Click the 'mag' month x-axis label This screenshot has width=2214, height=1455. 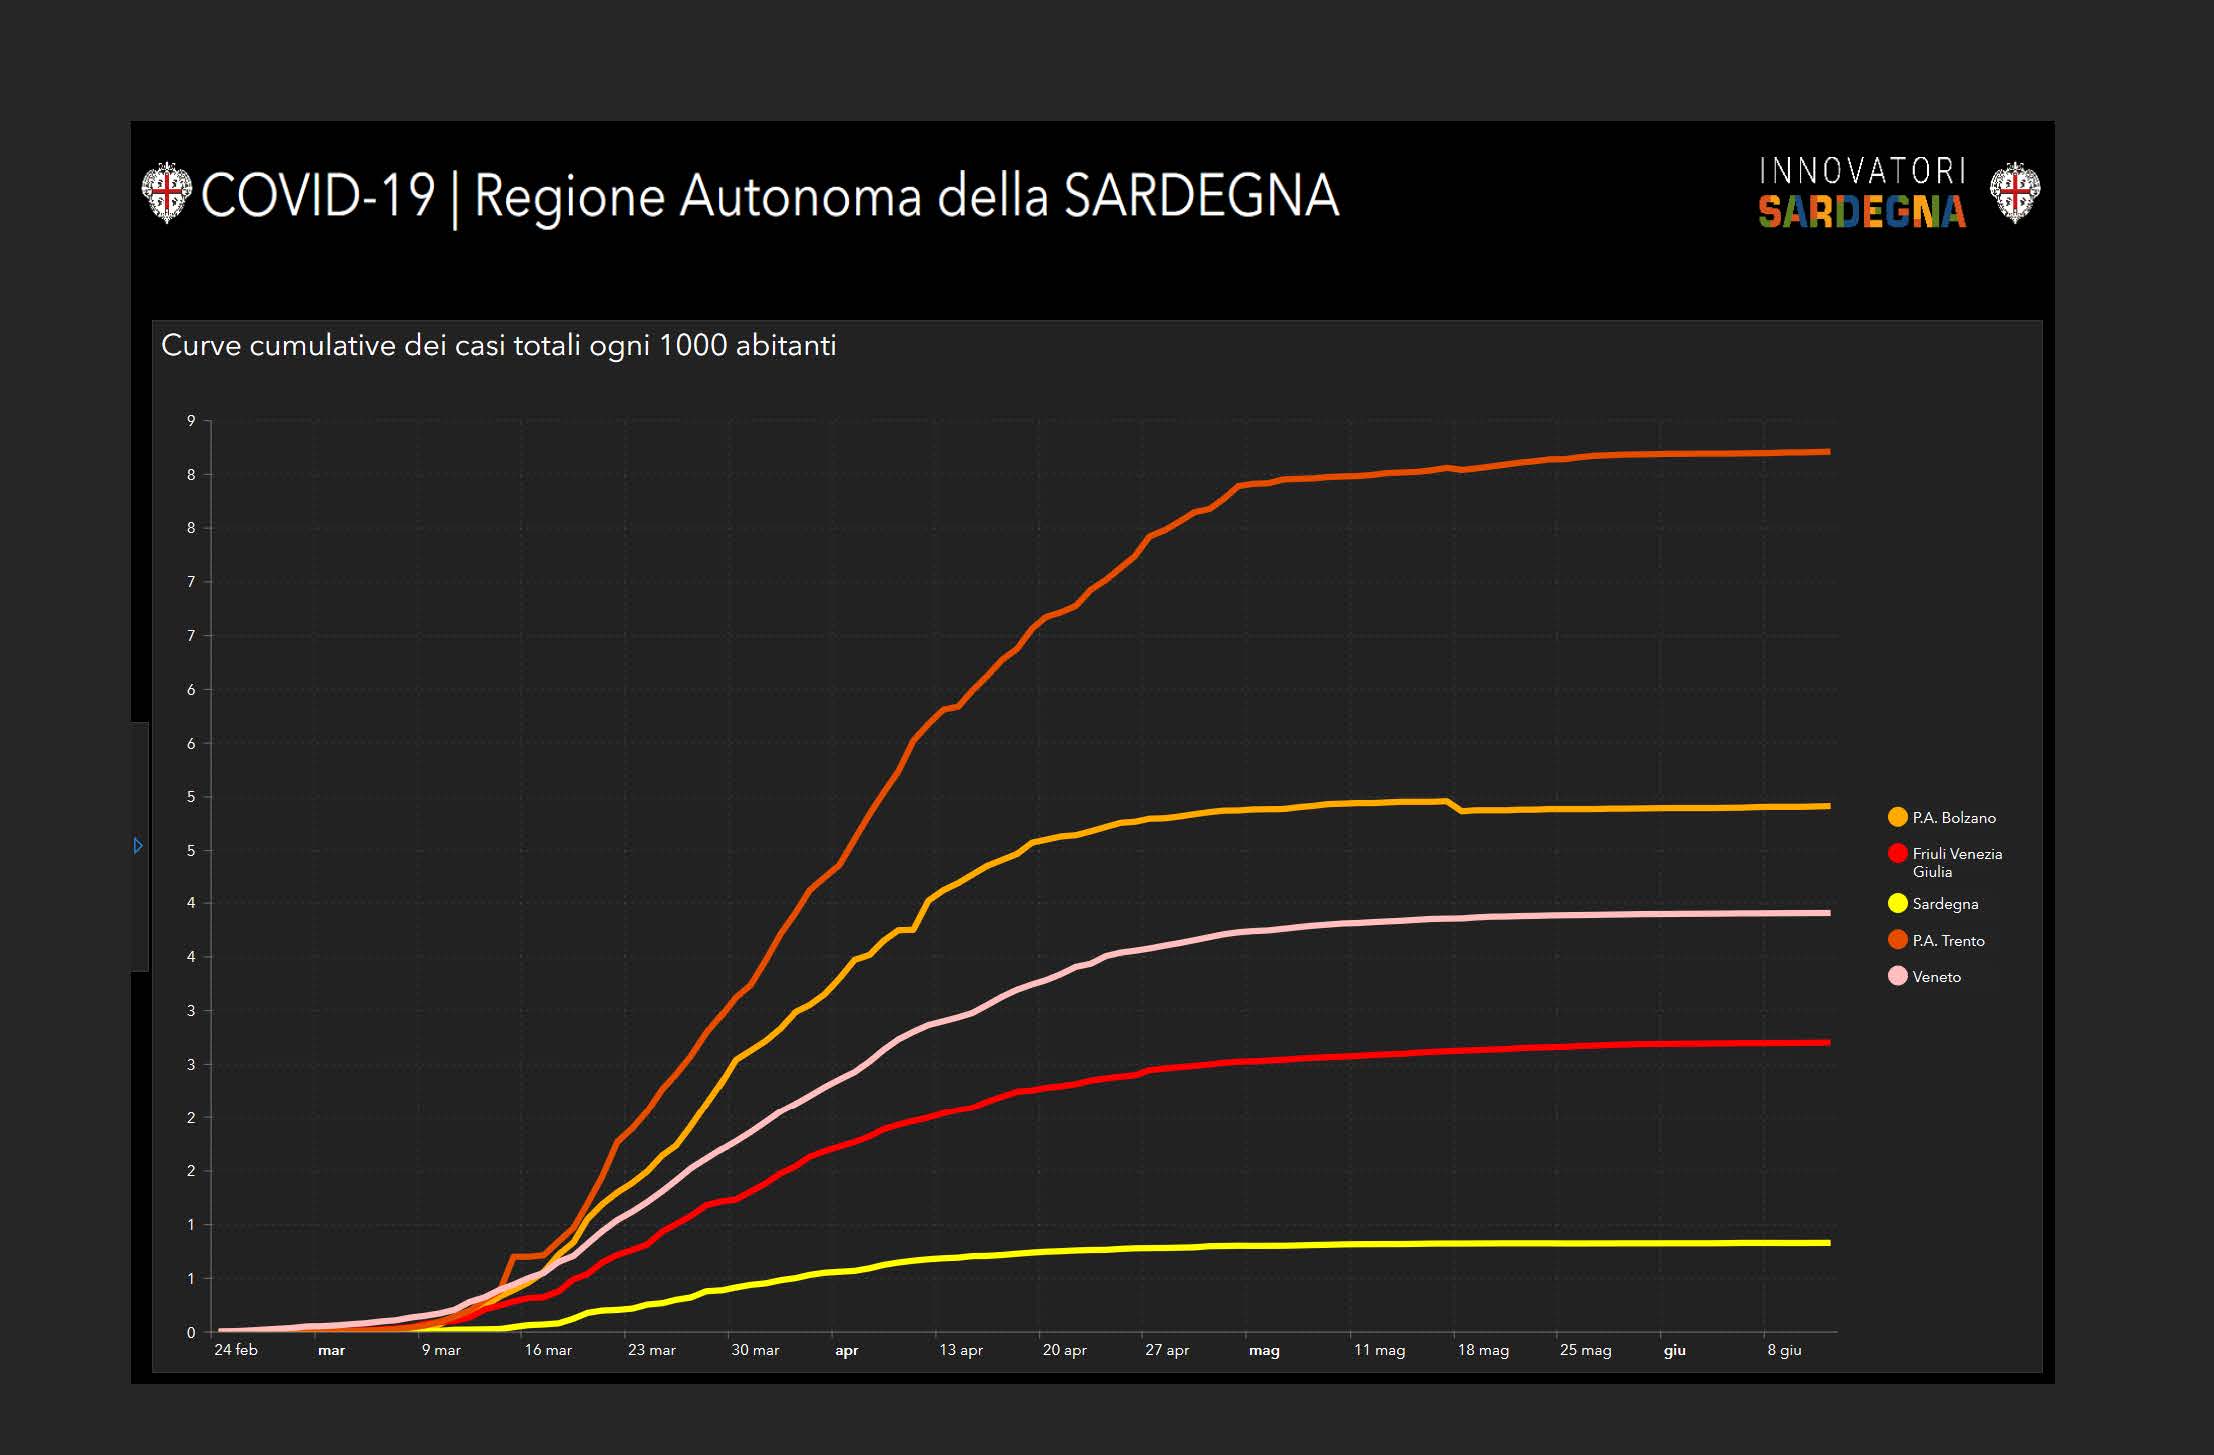pos(1264,1350)
